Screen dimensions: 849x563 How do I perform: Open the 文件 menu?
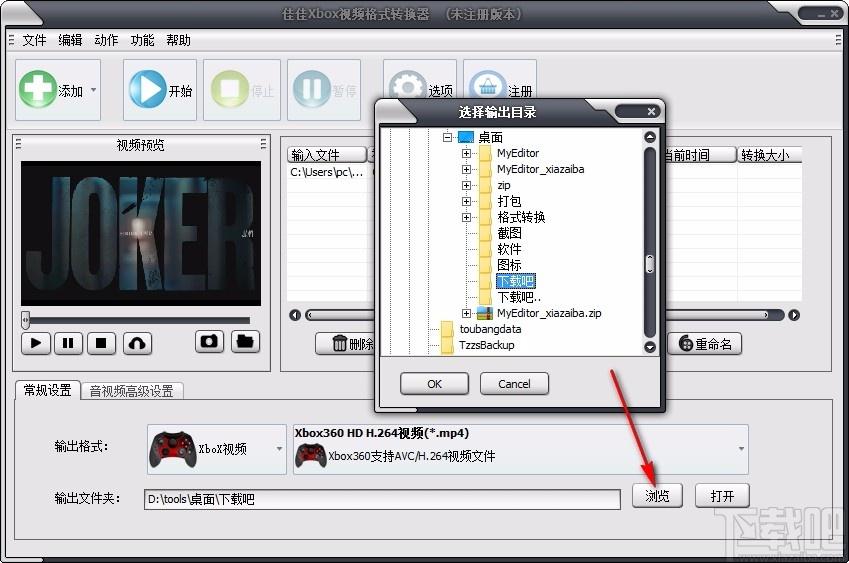pos(34,40)
